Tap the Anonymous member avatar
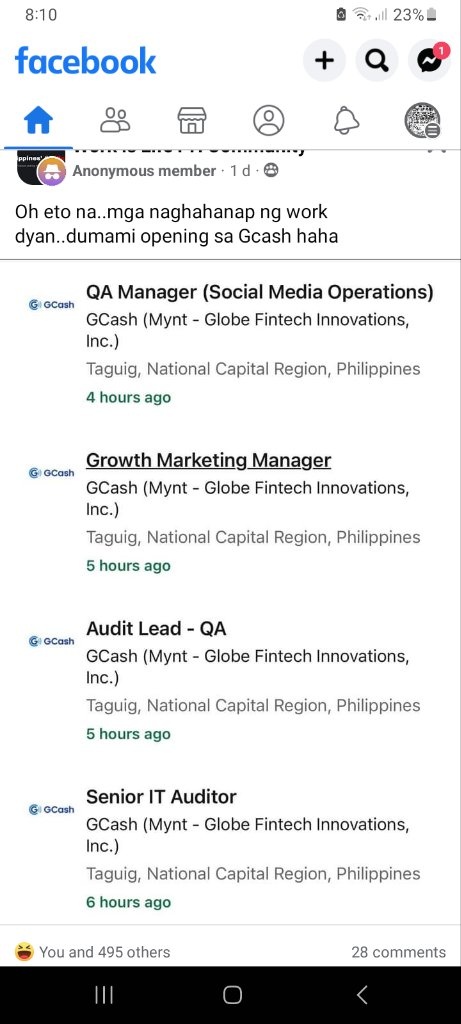Screen dimensions: 461x1024 pos(50,172)
